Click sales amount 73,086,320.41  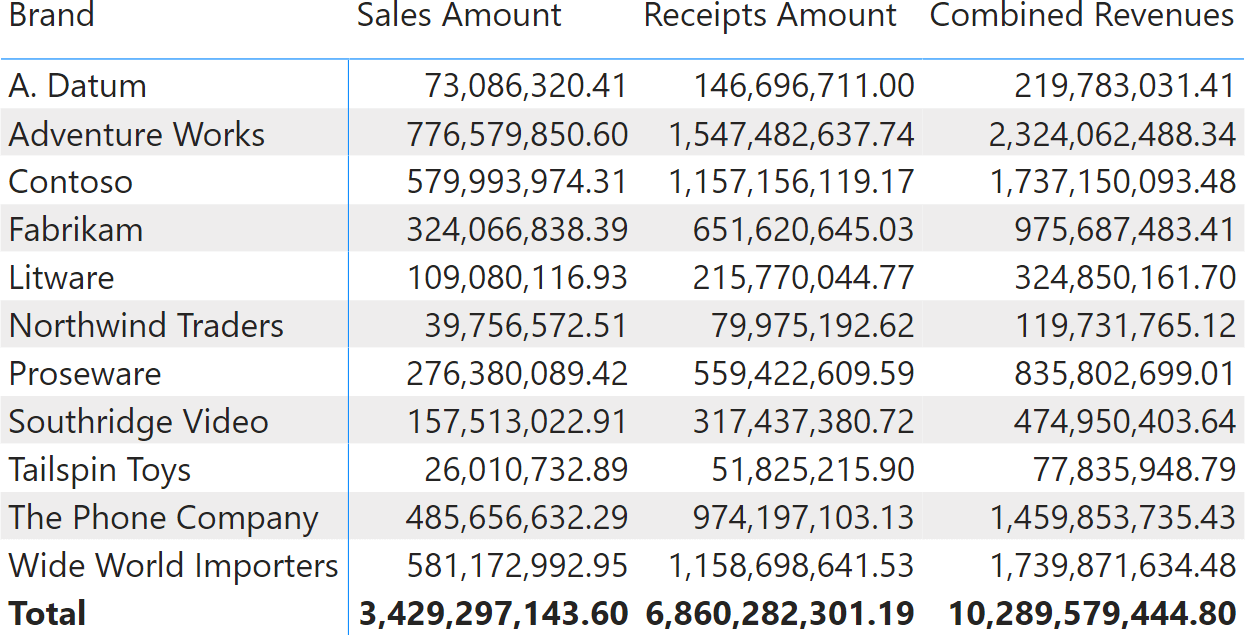pyautogui.click(x=526, y=86)
